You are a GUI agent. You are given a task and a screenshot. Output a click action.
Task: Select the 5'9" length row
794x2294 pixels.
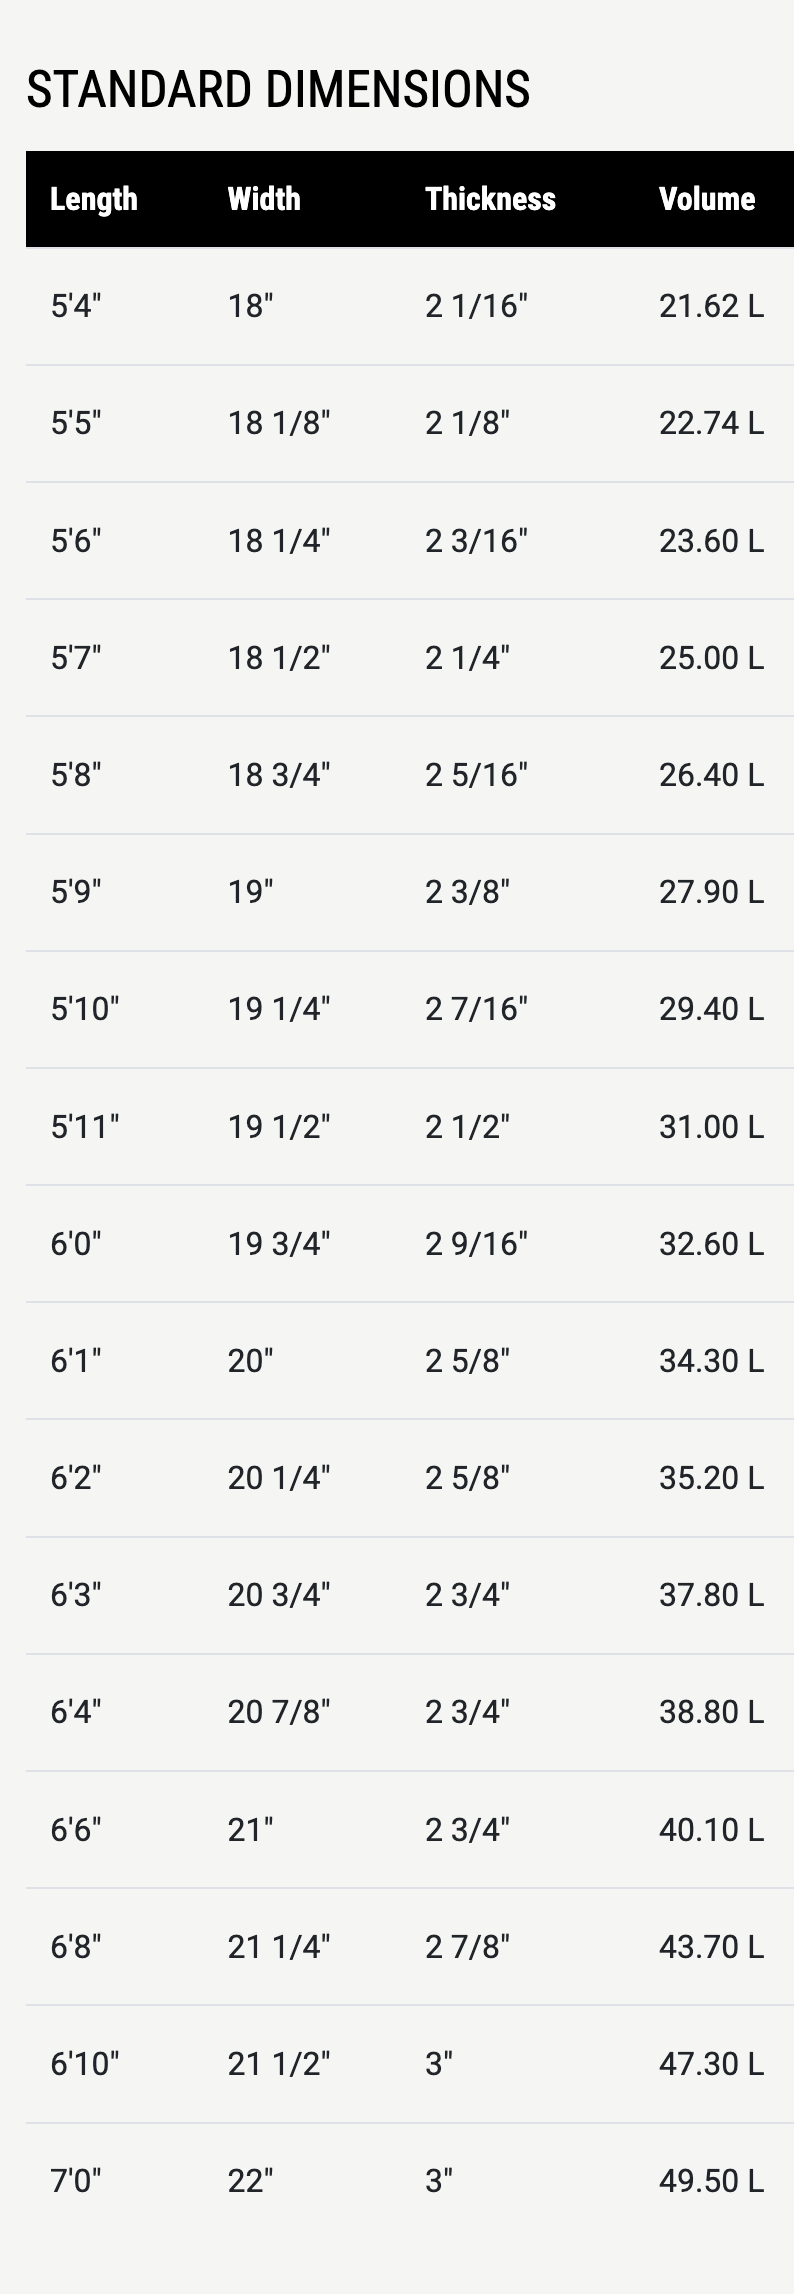(x=76, y=892)
